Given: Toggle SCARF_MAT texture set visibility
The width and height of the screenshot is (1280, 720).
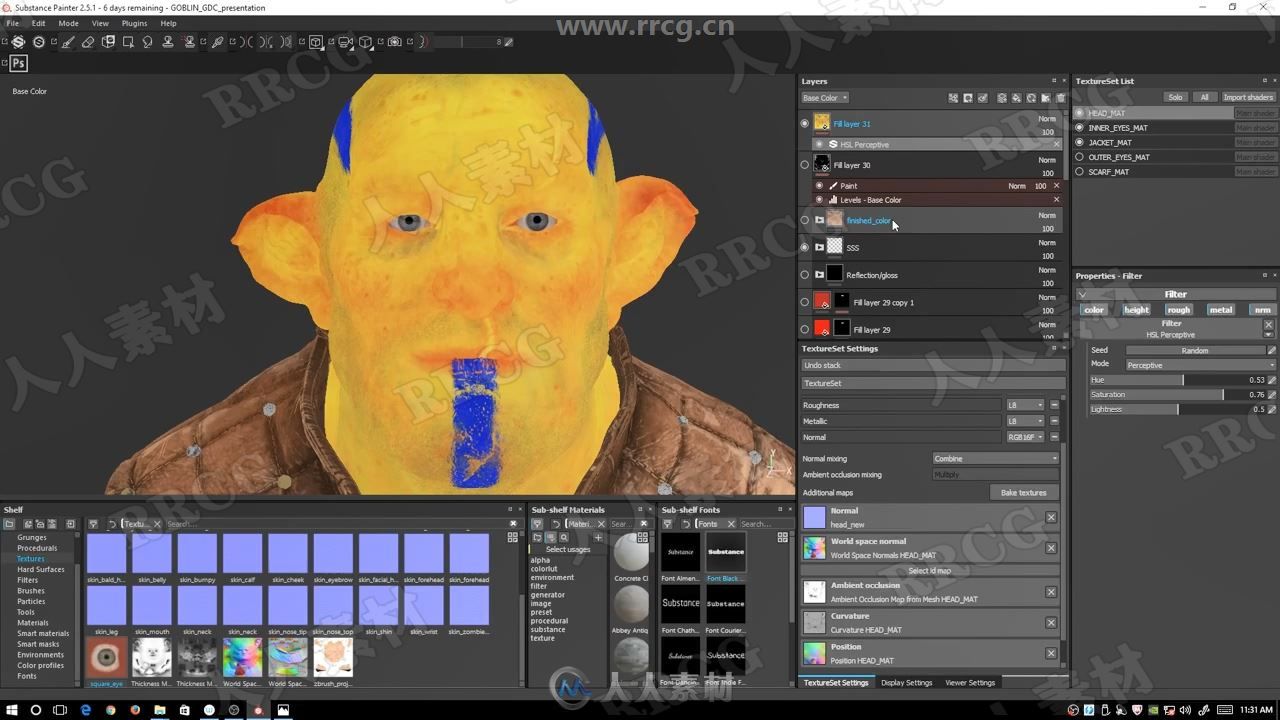Looking at the screenshot, I should (1079, 172).
